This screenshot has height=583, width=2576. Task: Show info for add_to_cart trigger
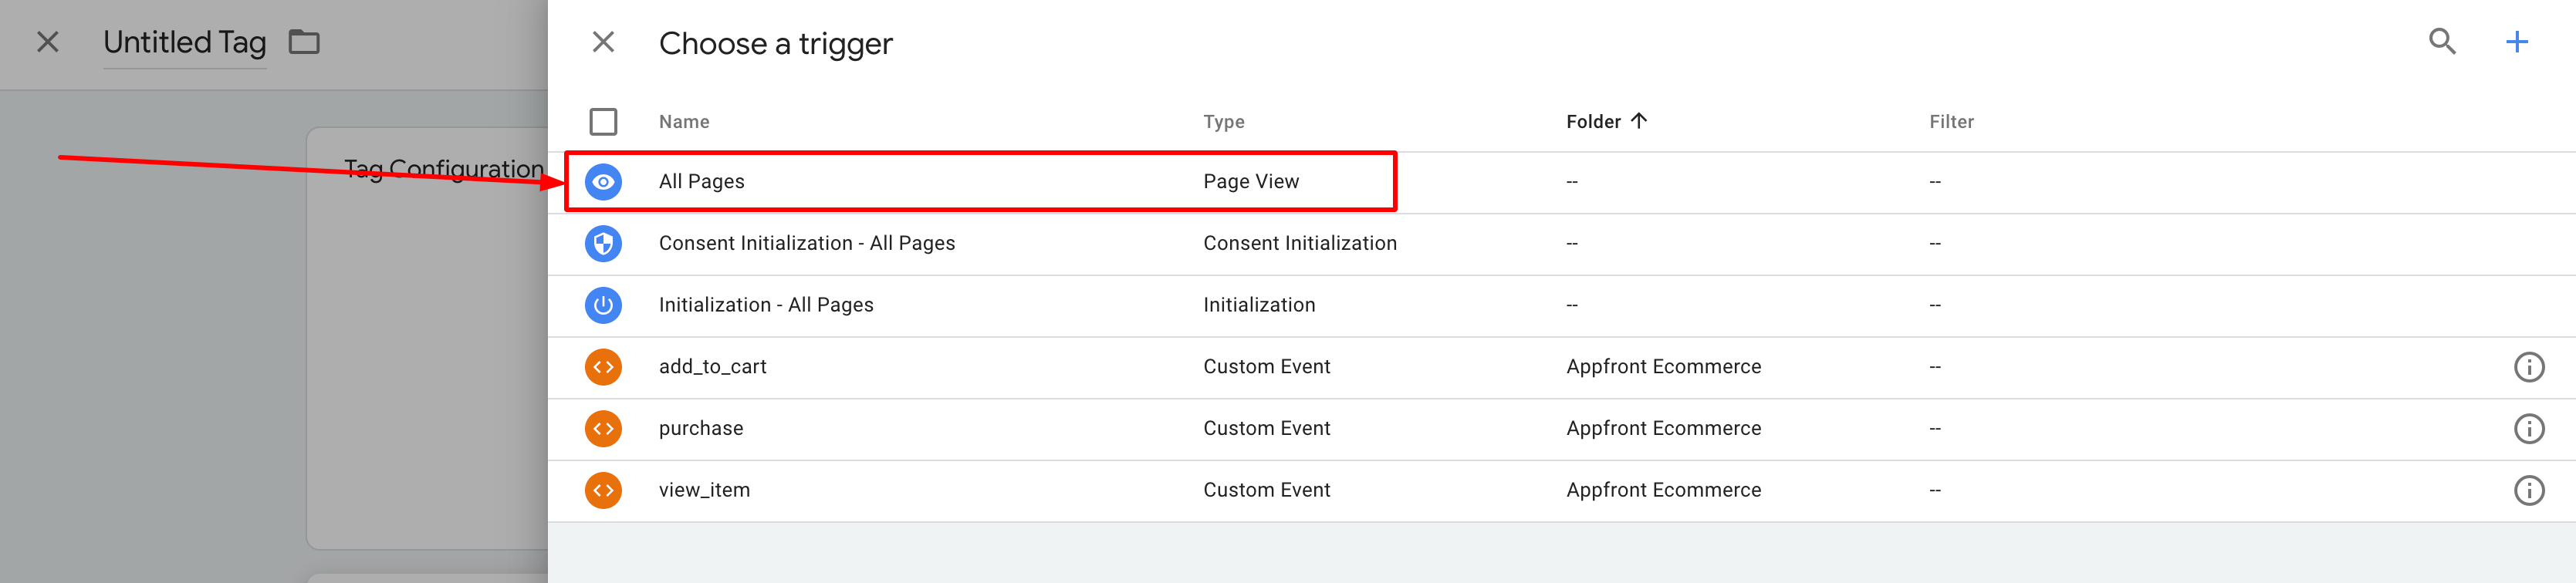(2528, 367)
